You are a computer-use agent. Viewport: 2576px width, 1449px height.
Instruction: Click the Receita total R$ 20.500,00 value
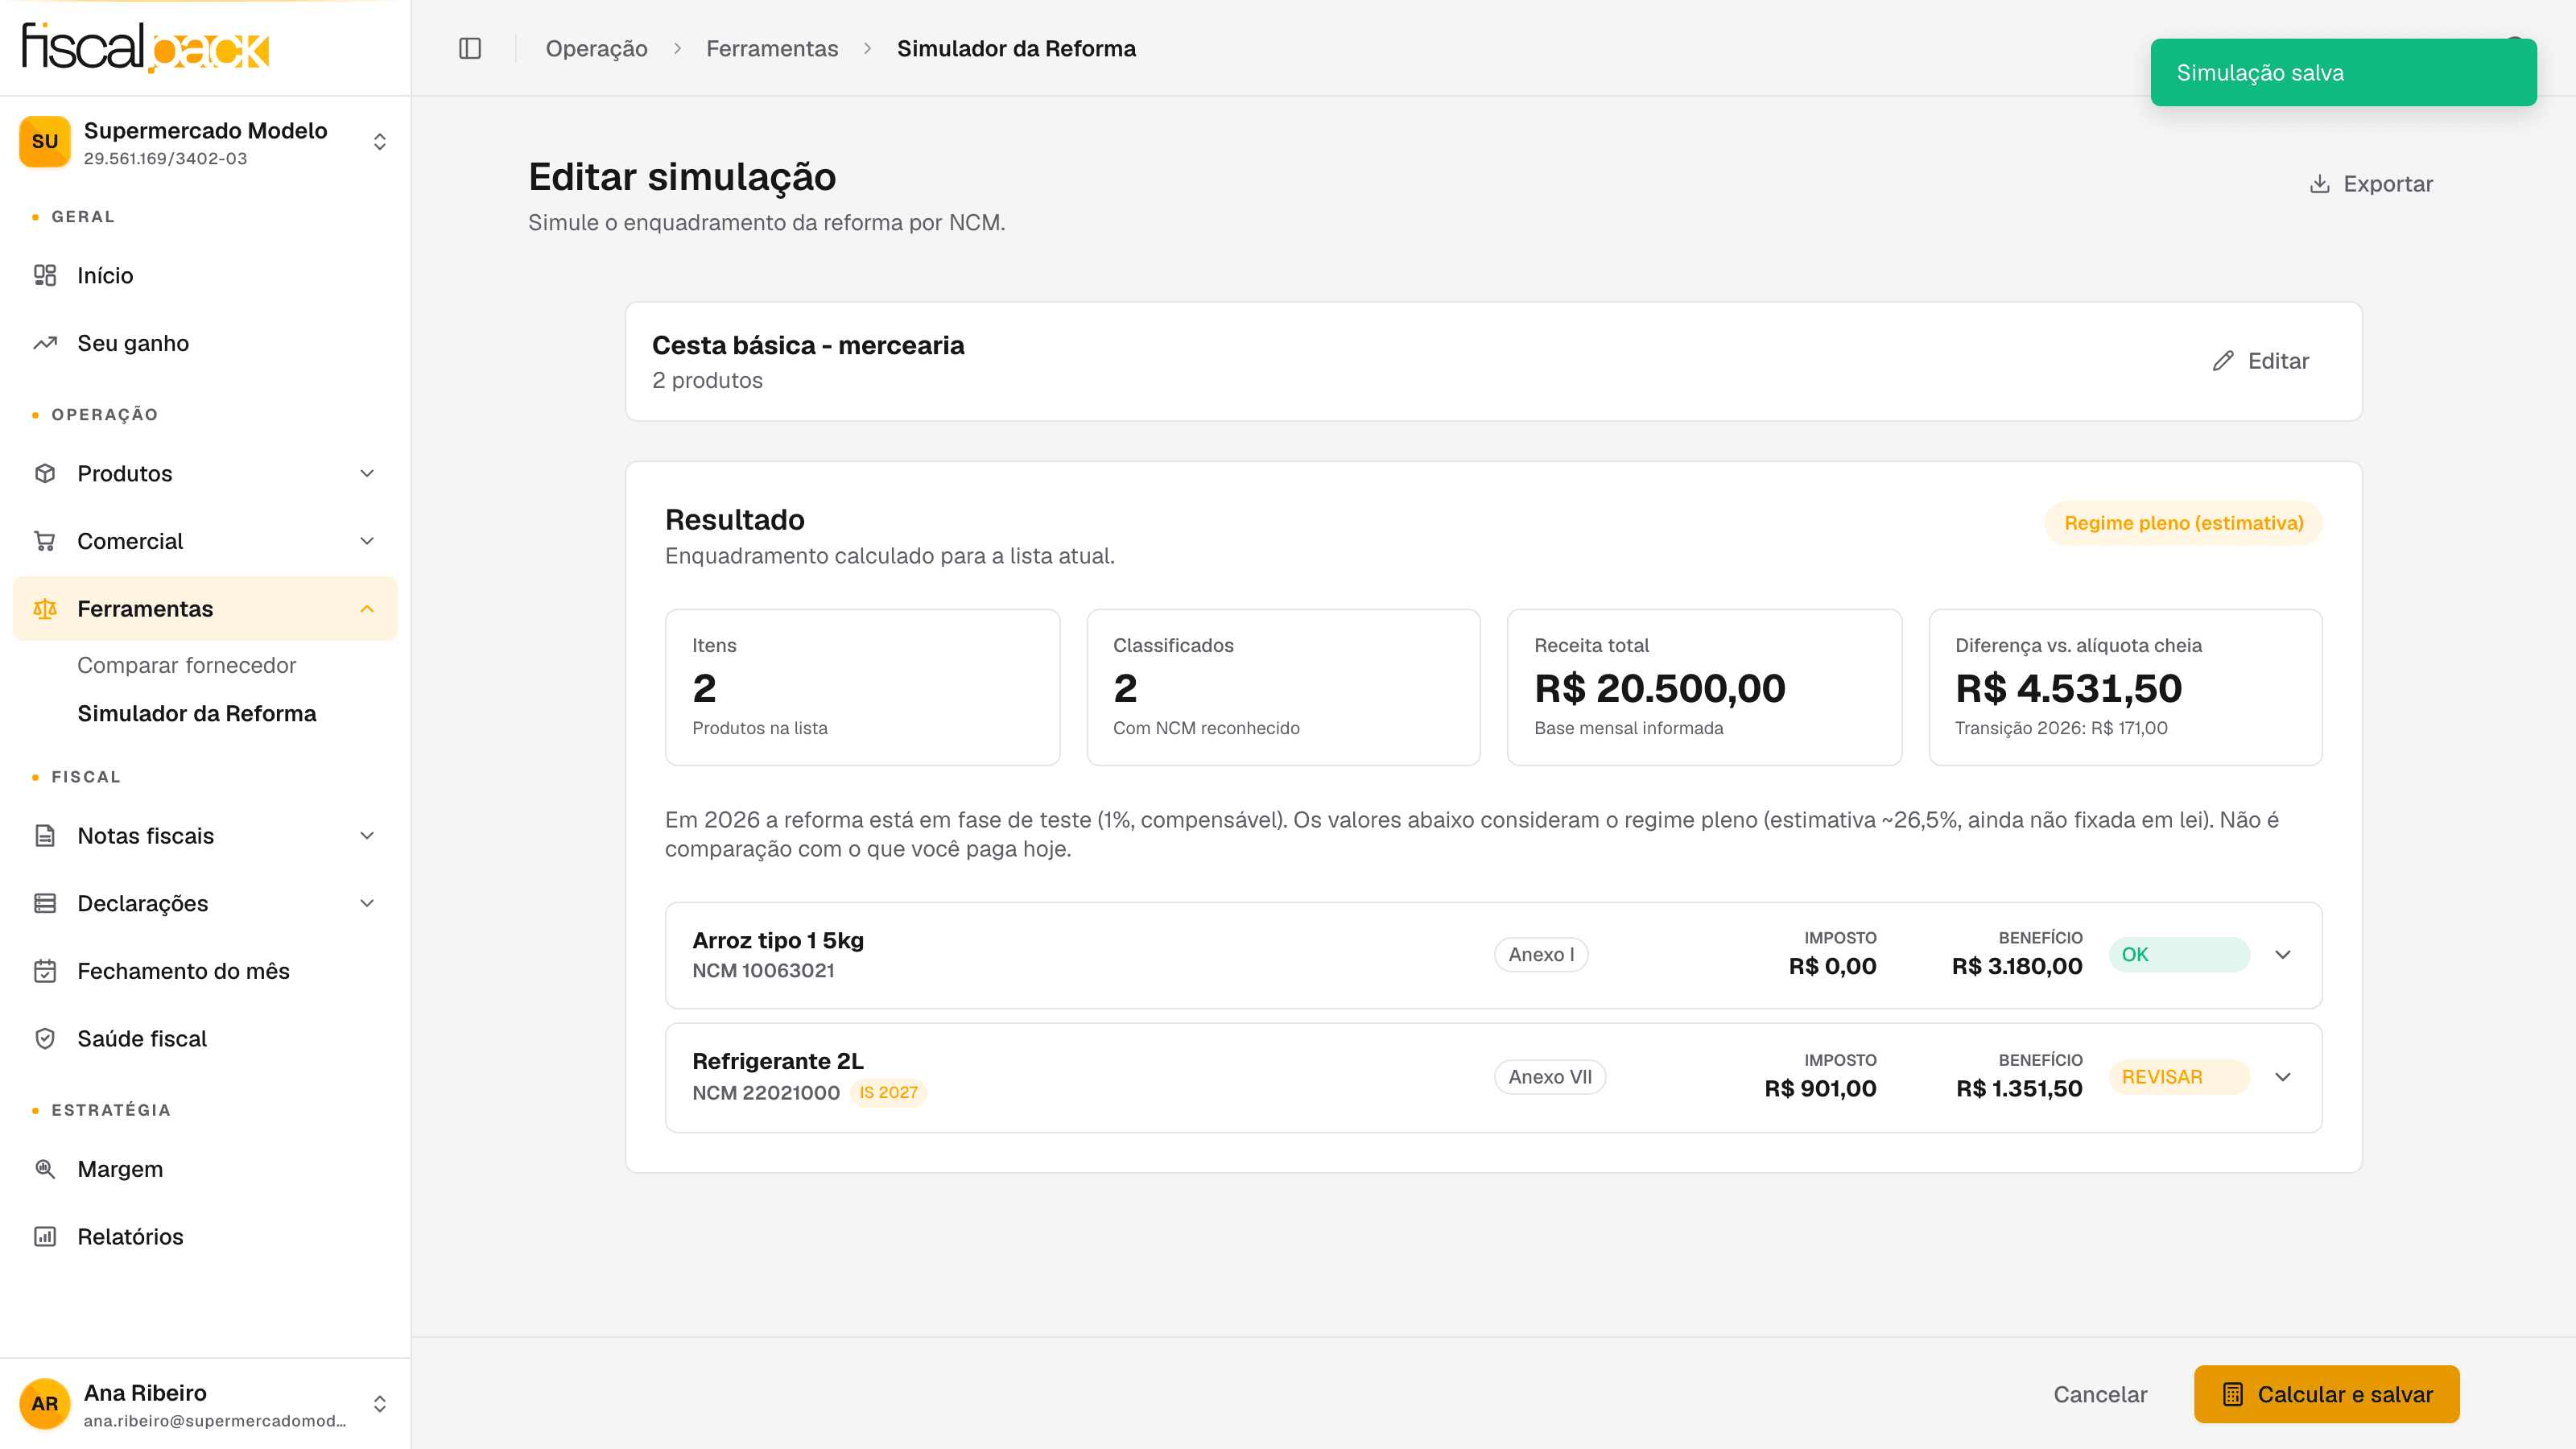coord(1660,688)
